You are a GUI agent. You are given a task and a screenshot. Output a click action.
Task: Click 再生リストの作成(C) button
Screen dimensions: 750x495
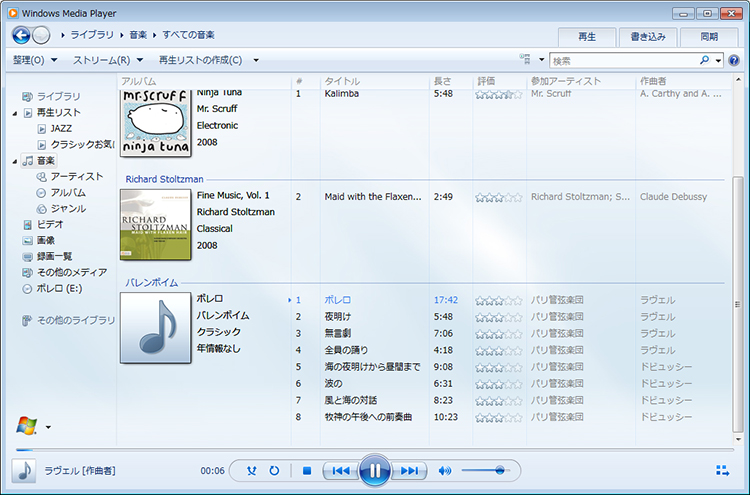(200, 60)
